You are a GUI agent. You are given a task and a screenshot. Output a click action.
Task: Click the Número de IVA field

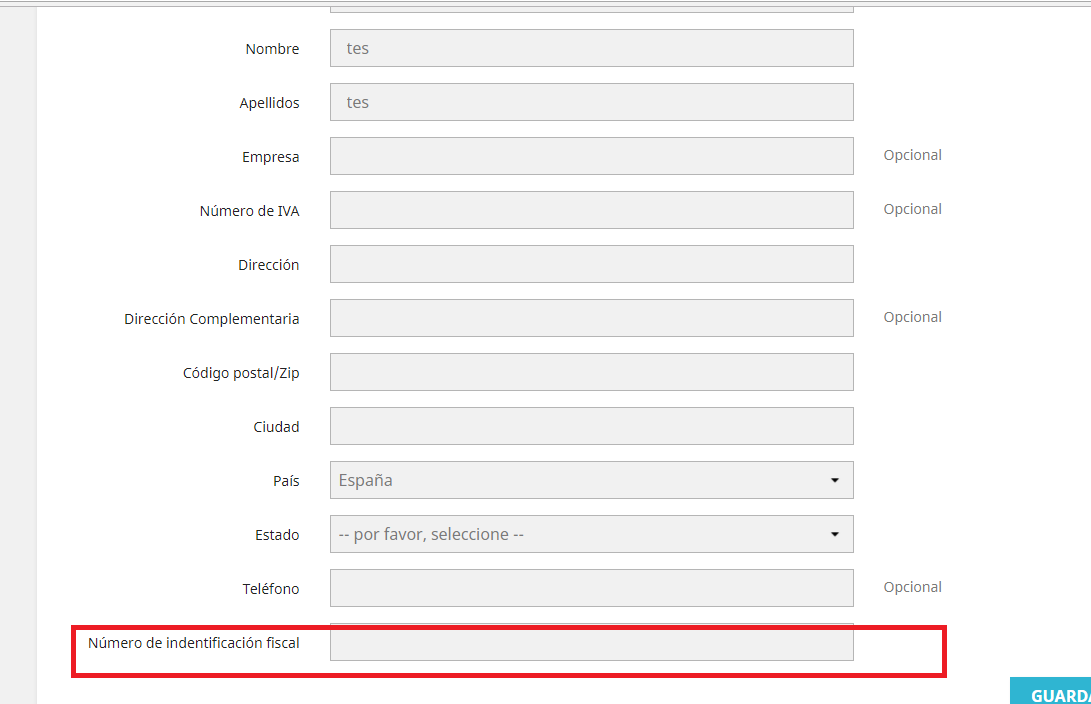coord(591,210)
